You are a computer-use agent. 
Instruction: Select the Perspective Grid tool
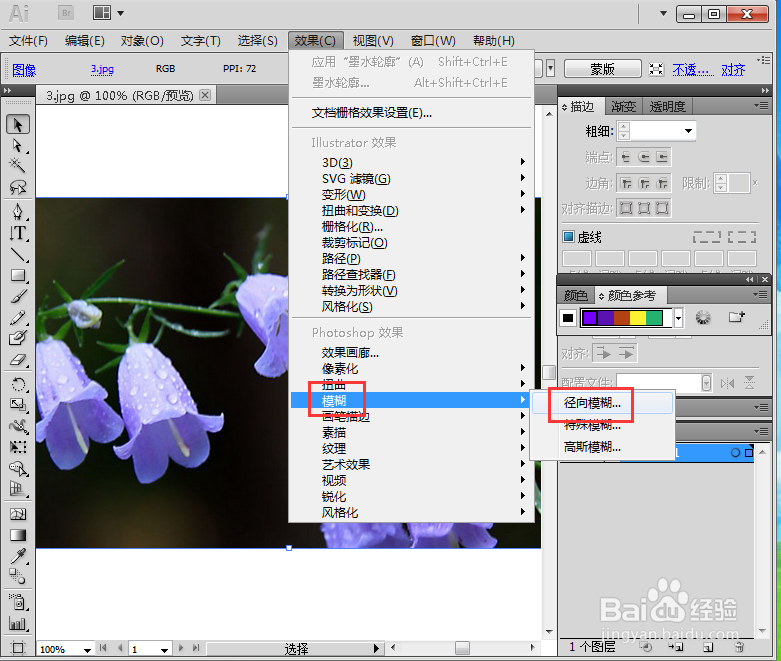18,489
